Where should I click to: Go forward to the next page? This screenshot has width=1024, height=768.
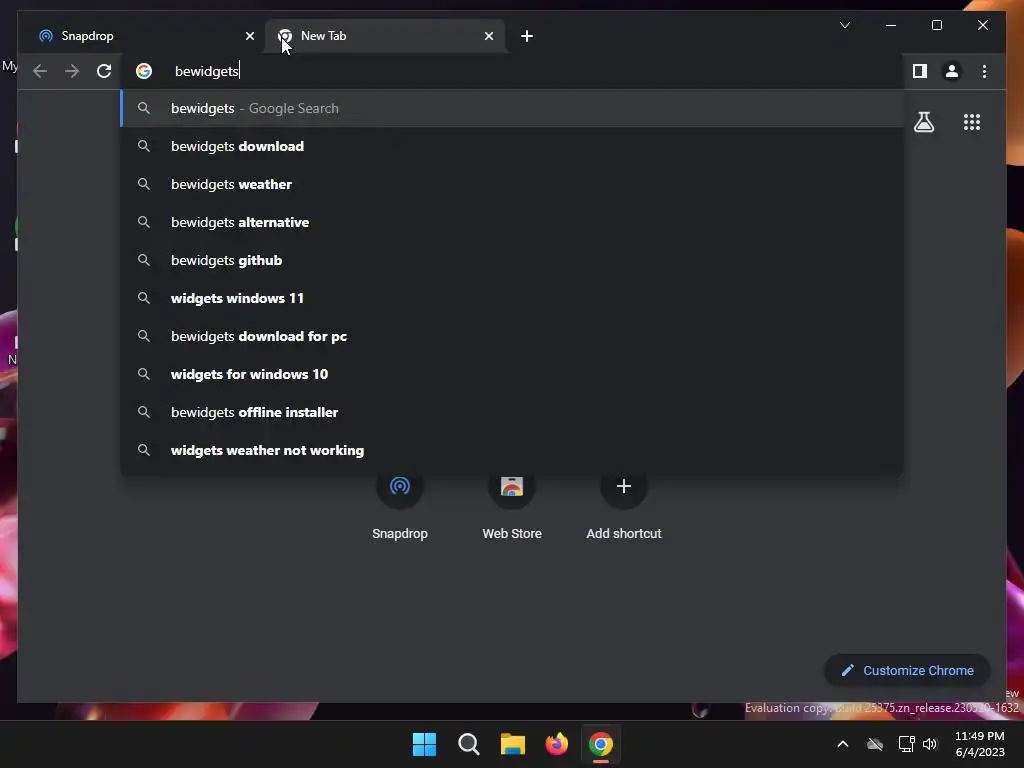coord(72,71)
